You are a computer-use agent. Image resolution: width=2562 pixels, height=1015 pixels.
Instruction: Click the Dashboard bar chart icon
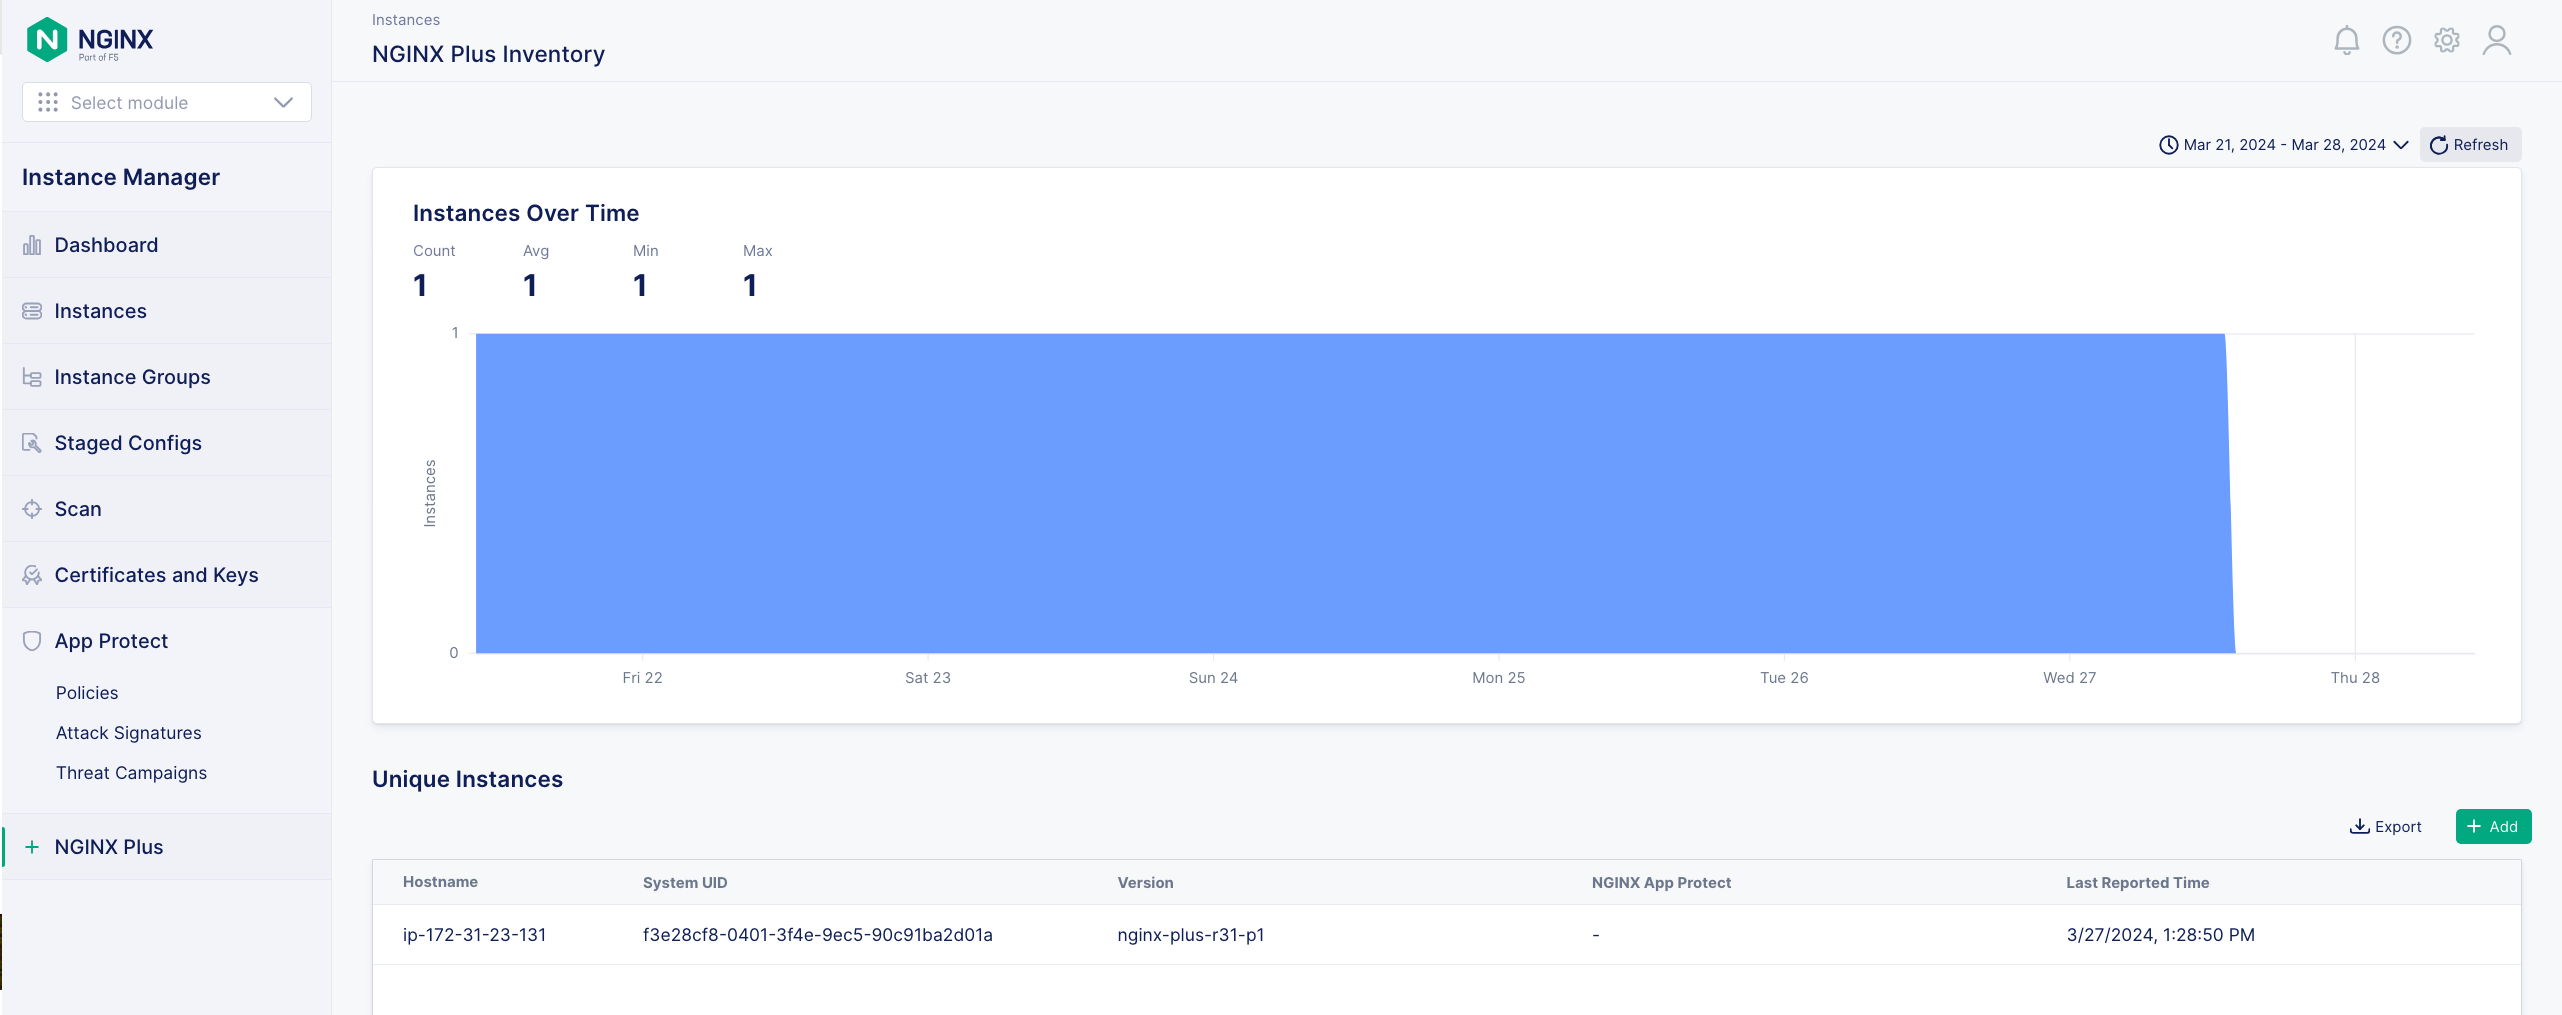click(x=32, y=245)
